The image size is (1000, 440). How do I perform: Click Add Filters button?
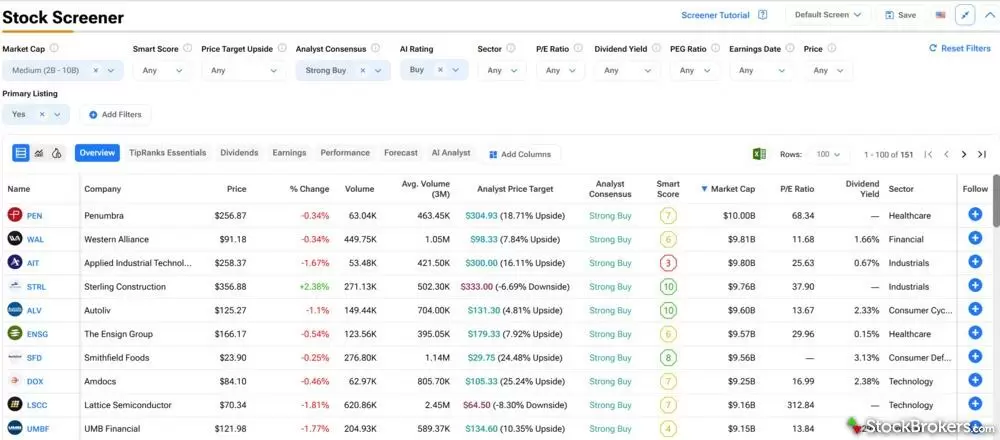(x=115, y=114)
